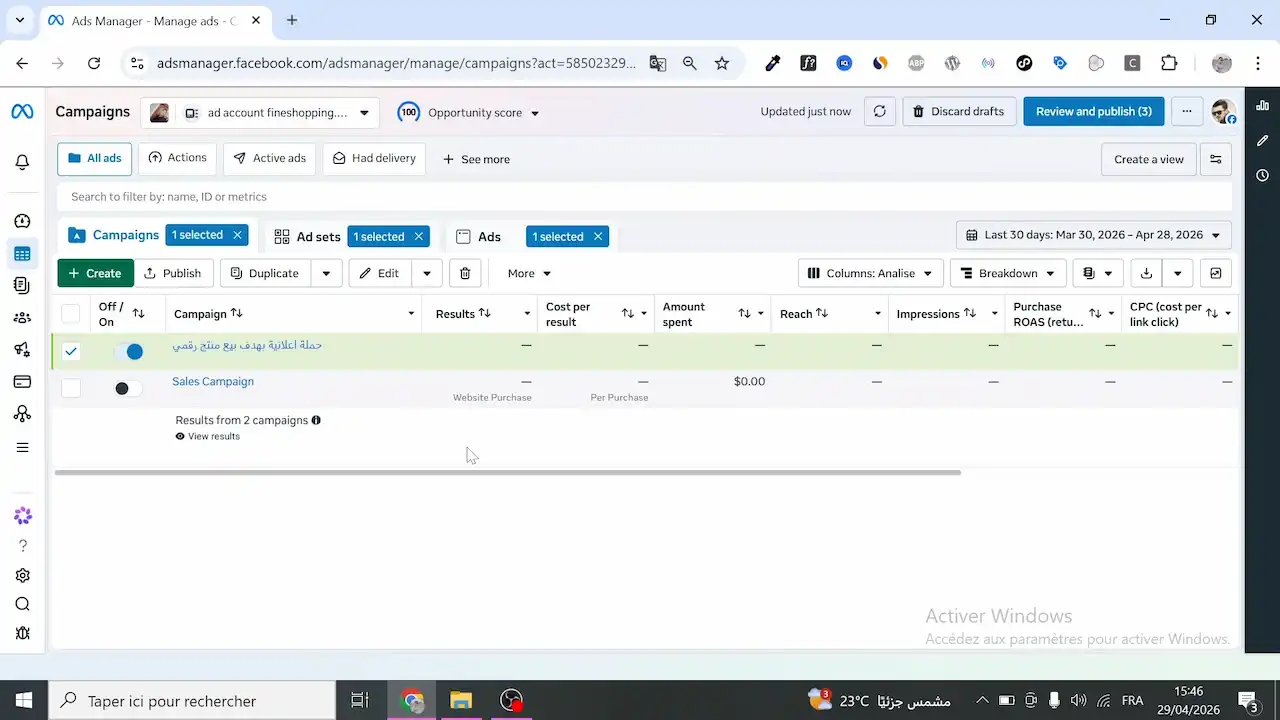Toggle select-all checkbox in table header
Image resolution: width=1280 pixels, height=720 pixels.
pyautogui.click(x=71, y=314)
